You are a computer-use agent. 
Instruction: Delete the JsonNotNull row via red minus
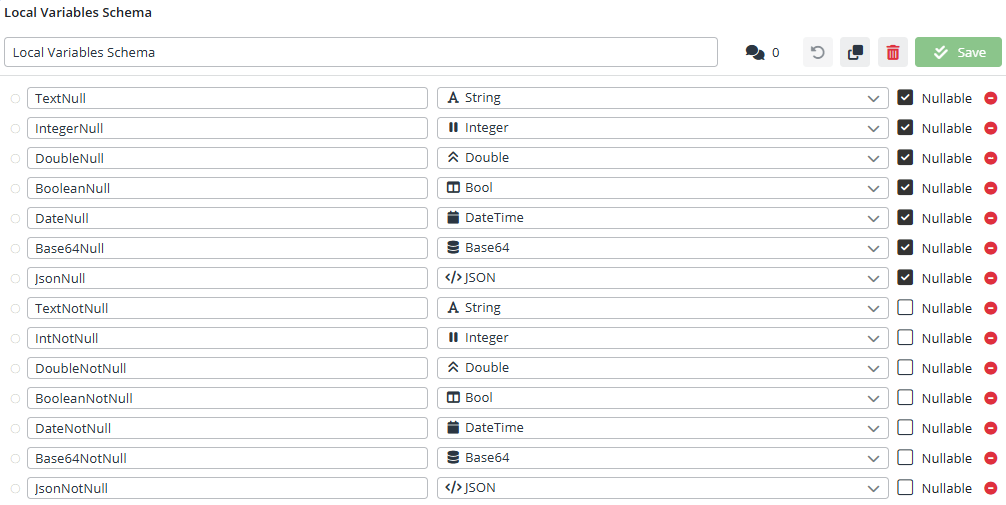[991, 488]
